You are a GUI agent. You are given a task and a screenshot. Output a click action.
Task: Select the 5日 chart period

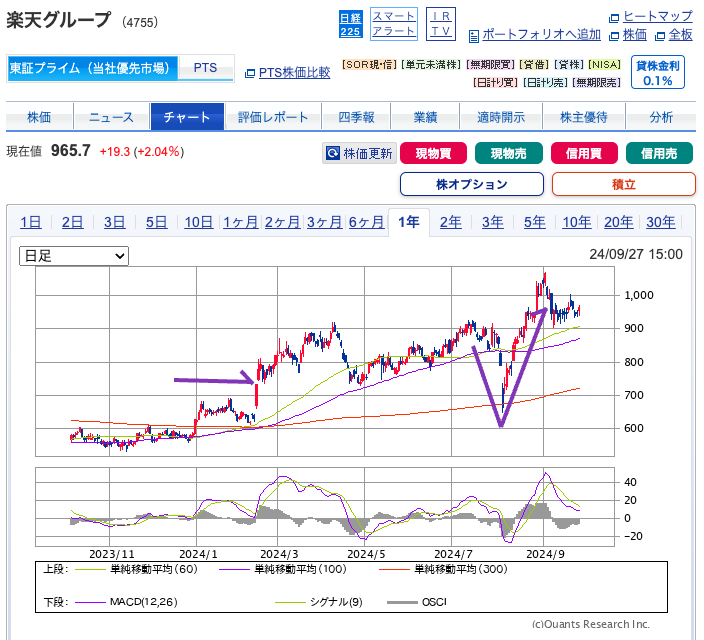click(x=156, y=222)
